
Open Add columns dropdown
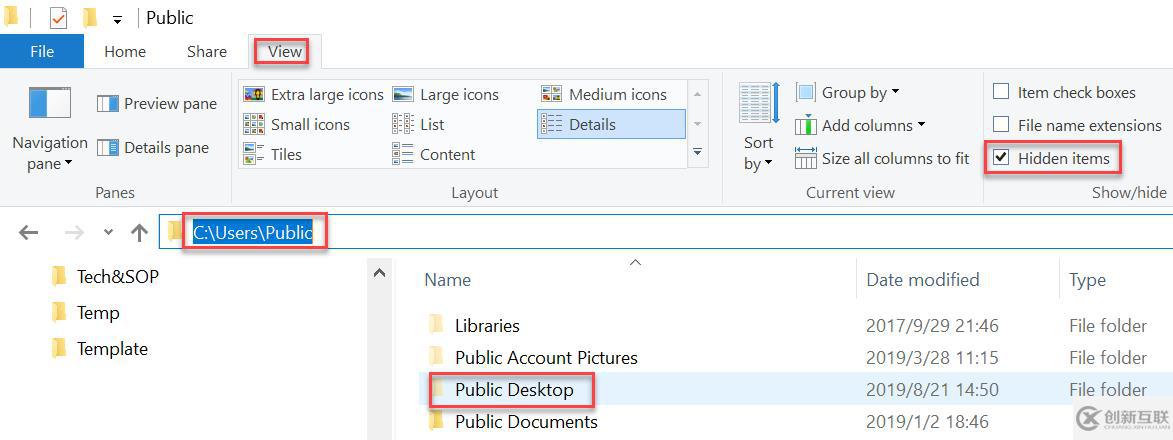pyautogui.click(x=860, y=125)
